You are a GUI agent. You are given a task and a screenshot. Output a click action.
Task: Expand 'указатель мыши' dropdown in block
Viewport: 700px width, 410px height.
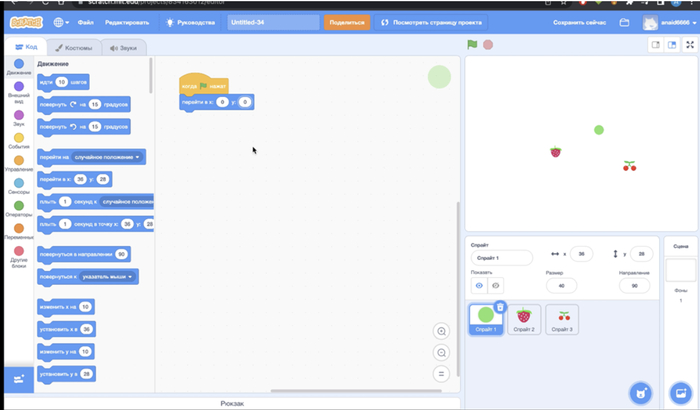(109, 275)
